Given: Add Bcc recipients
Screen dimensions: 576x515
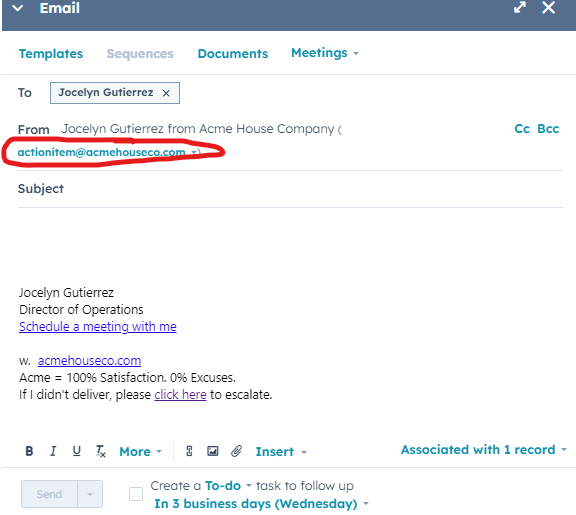Looking at the screenshot, I should pos(548,129).
